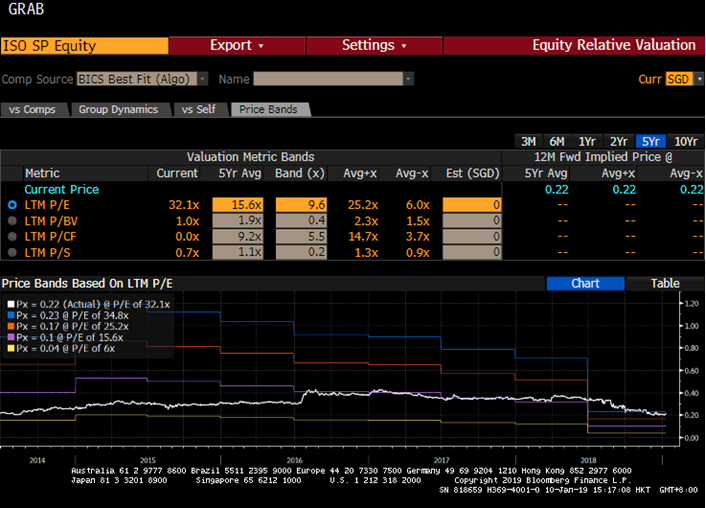The image size is (706, 508).
Task: Edit the LTM P/BV Est (SGD) field
Action: [472, 220]
